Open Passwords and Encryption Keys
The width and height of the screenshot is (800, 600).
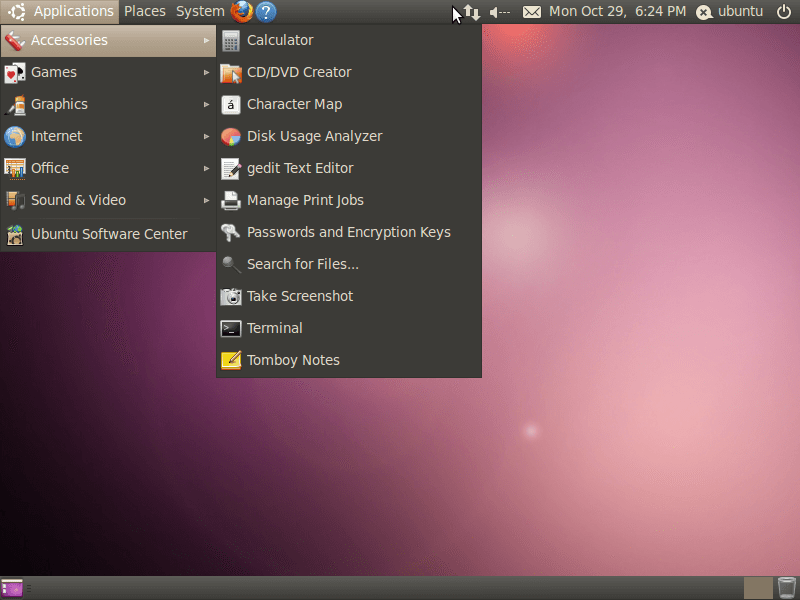click(x=349, y=232)
